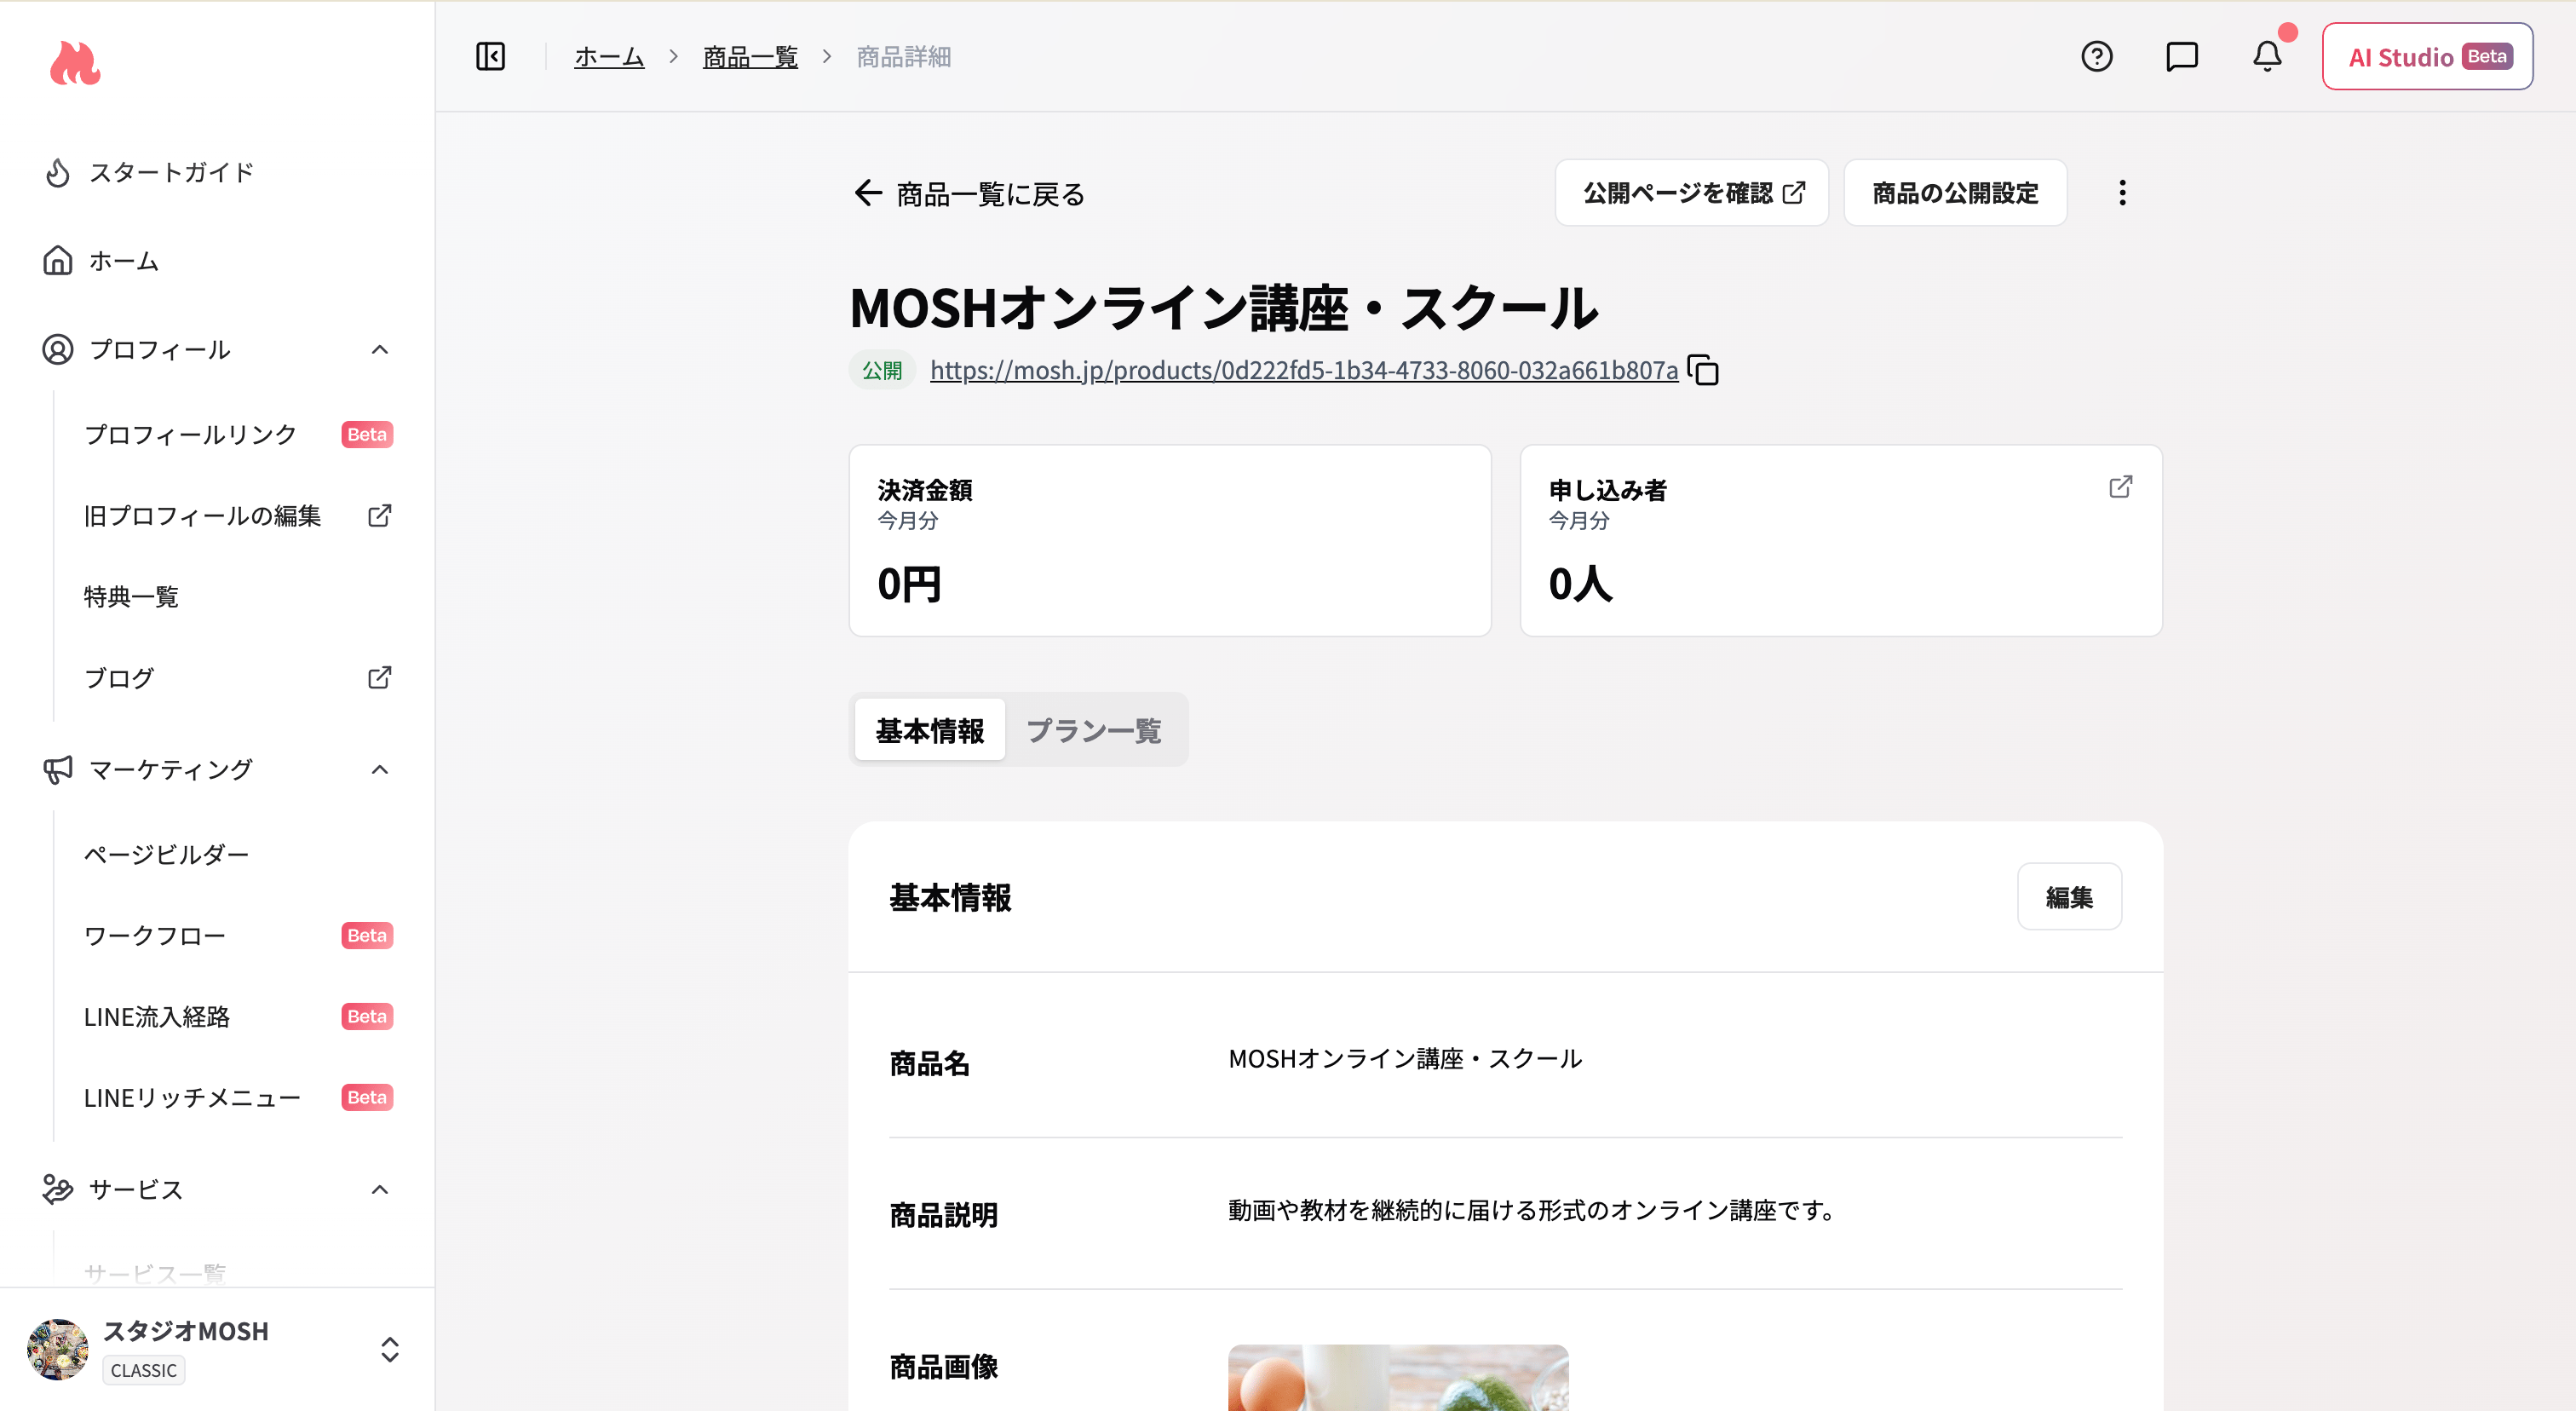Click the 公開 status badge
The height and width of the screenshot is (1411, 2576).
[882, 370]
